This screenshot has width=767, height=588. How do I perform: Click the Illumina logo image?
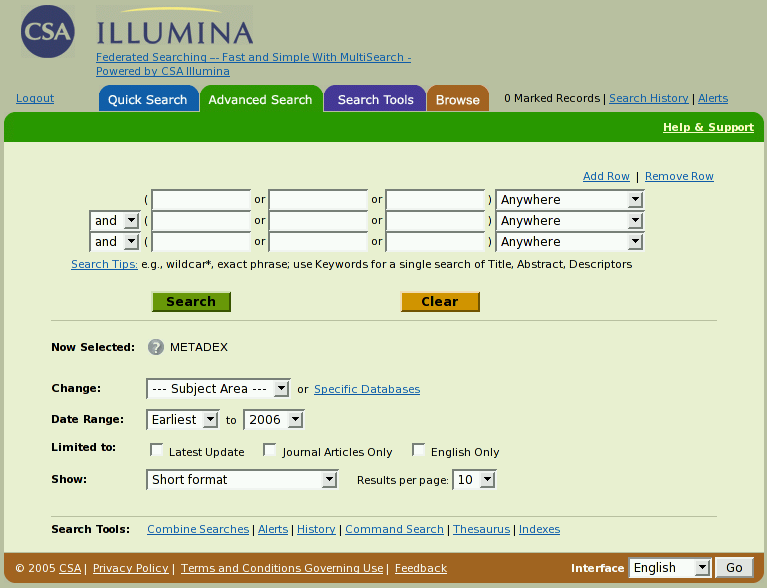click(174, 27)
